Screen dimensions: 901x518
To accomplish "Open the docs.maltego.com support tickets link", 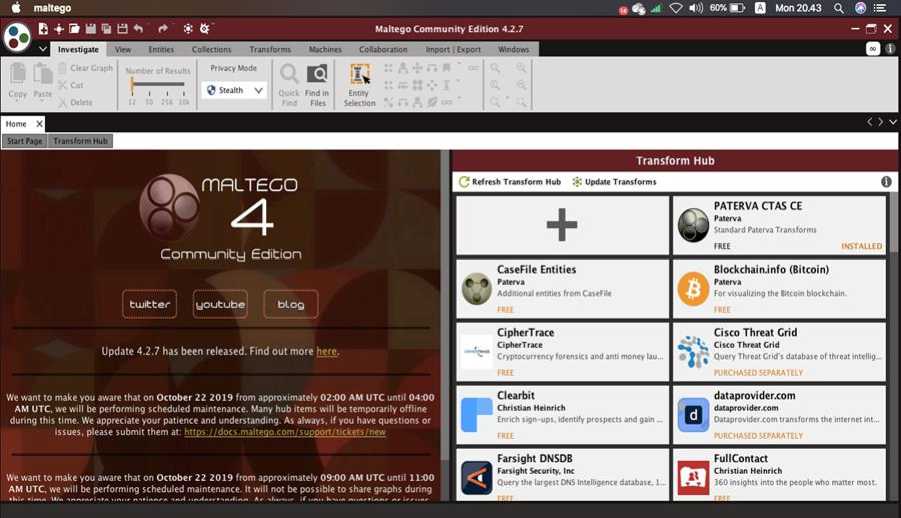I will [285, 432].
